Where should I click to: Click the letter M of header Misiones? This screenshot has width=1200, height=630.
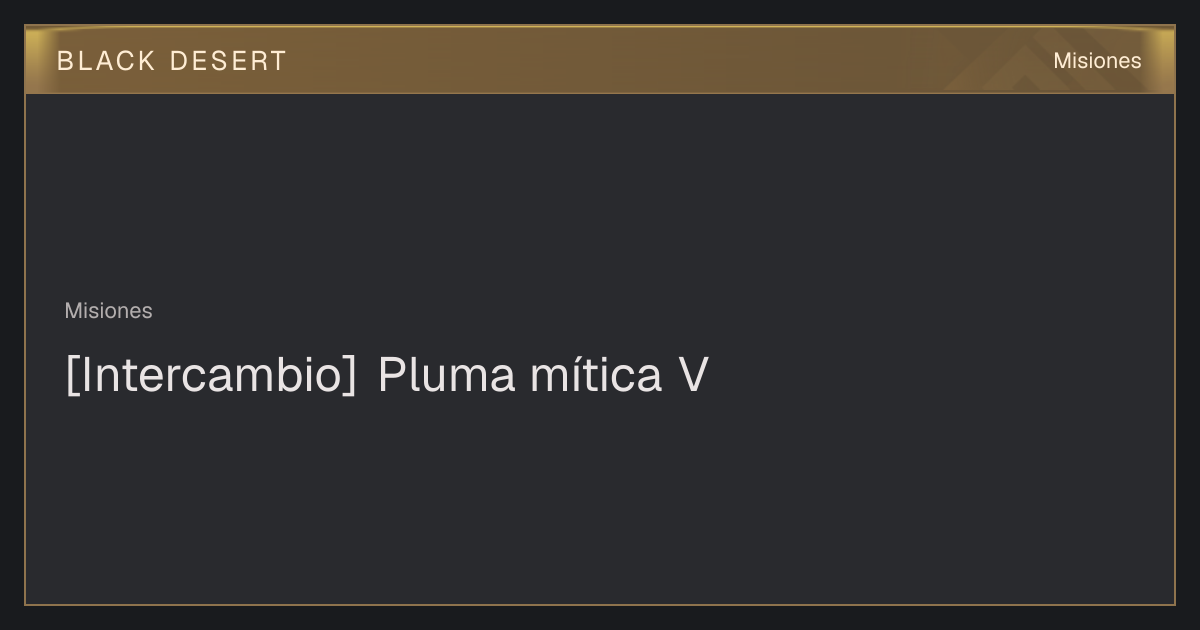pyautogui.click(x=1062, y=61)
